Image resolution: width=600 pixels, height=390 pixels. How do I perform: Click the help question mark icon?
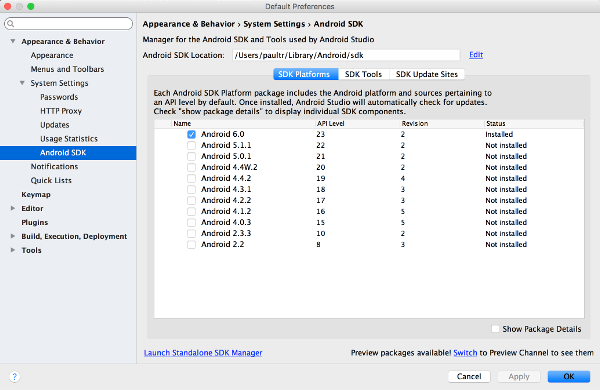pos(14,377)
